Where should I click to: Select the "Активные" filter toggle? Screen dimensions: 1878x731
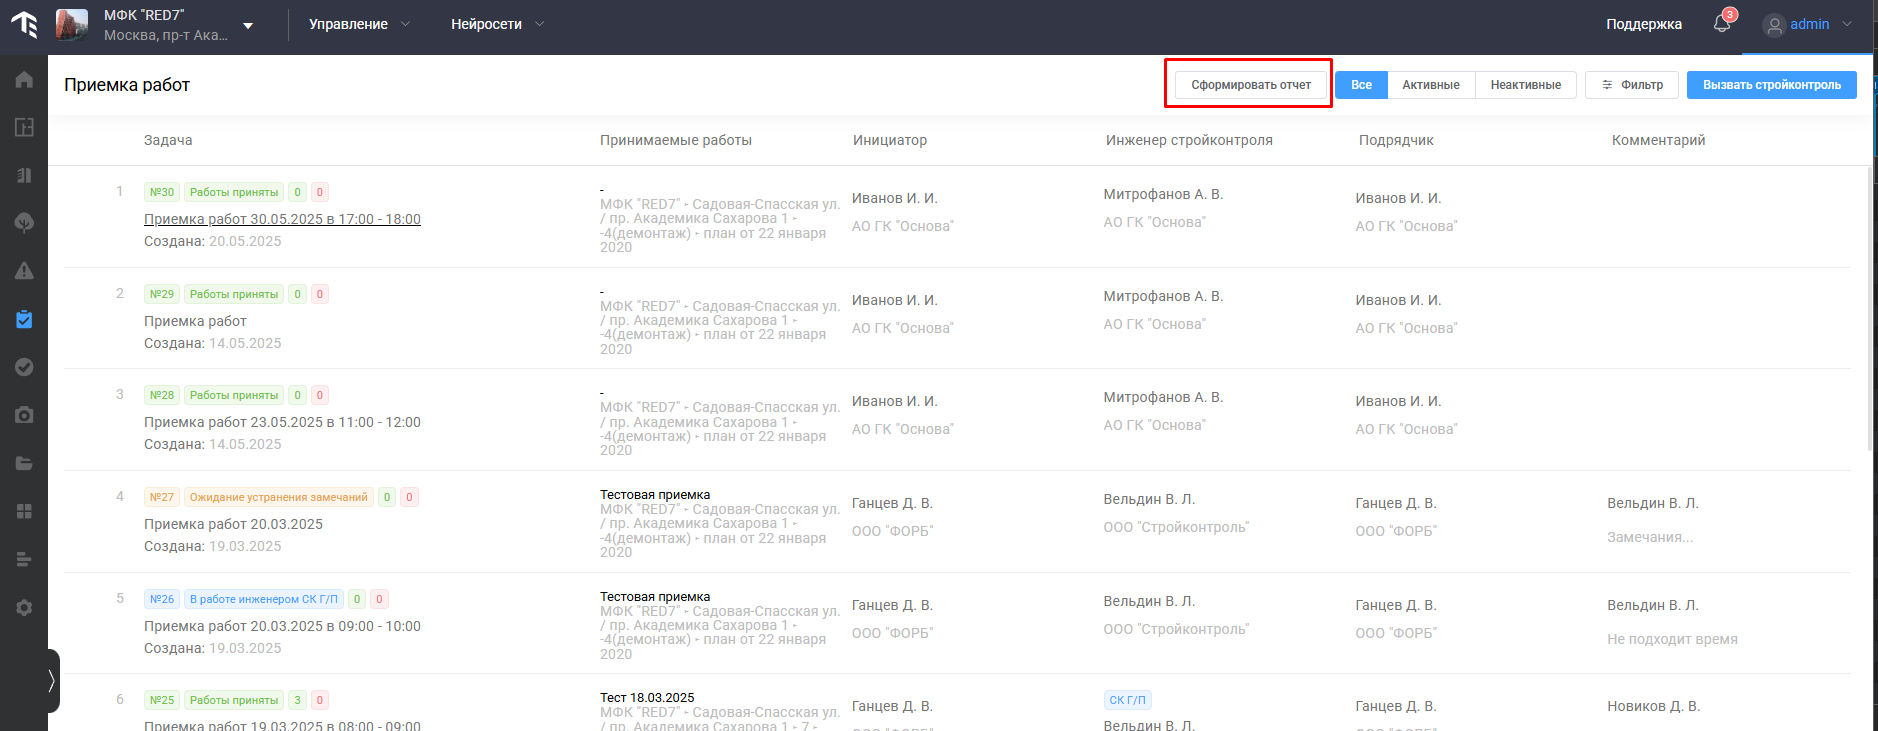pos(1430,85)
